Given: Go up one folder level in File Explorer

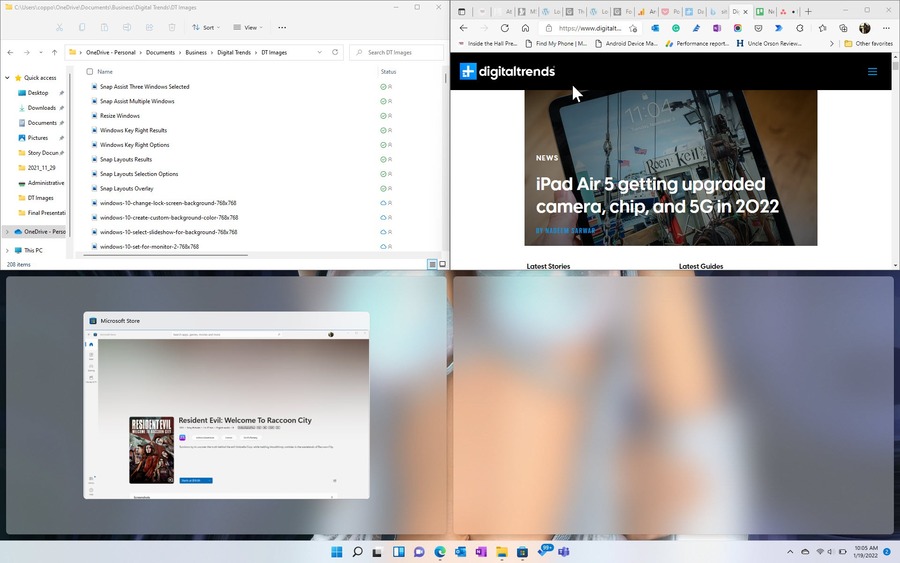Looking at the screenshot, I should (x=55, y=52).
